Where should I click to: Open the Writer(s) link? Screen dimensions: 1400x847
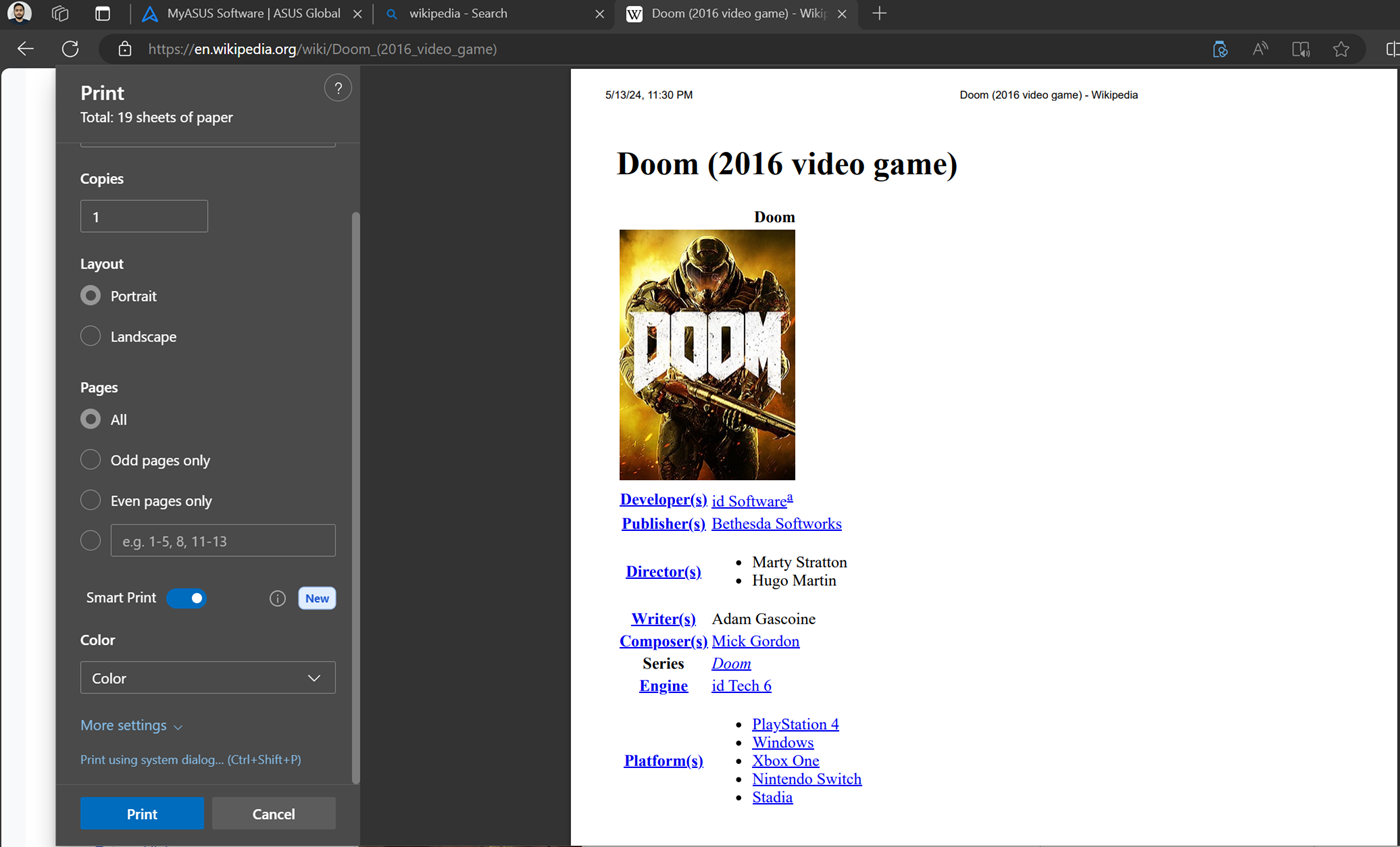coord(664,619)
